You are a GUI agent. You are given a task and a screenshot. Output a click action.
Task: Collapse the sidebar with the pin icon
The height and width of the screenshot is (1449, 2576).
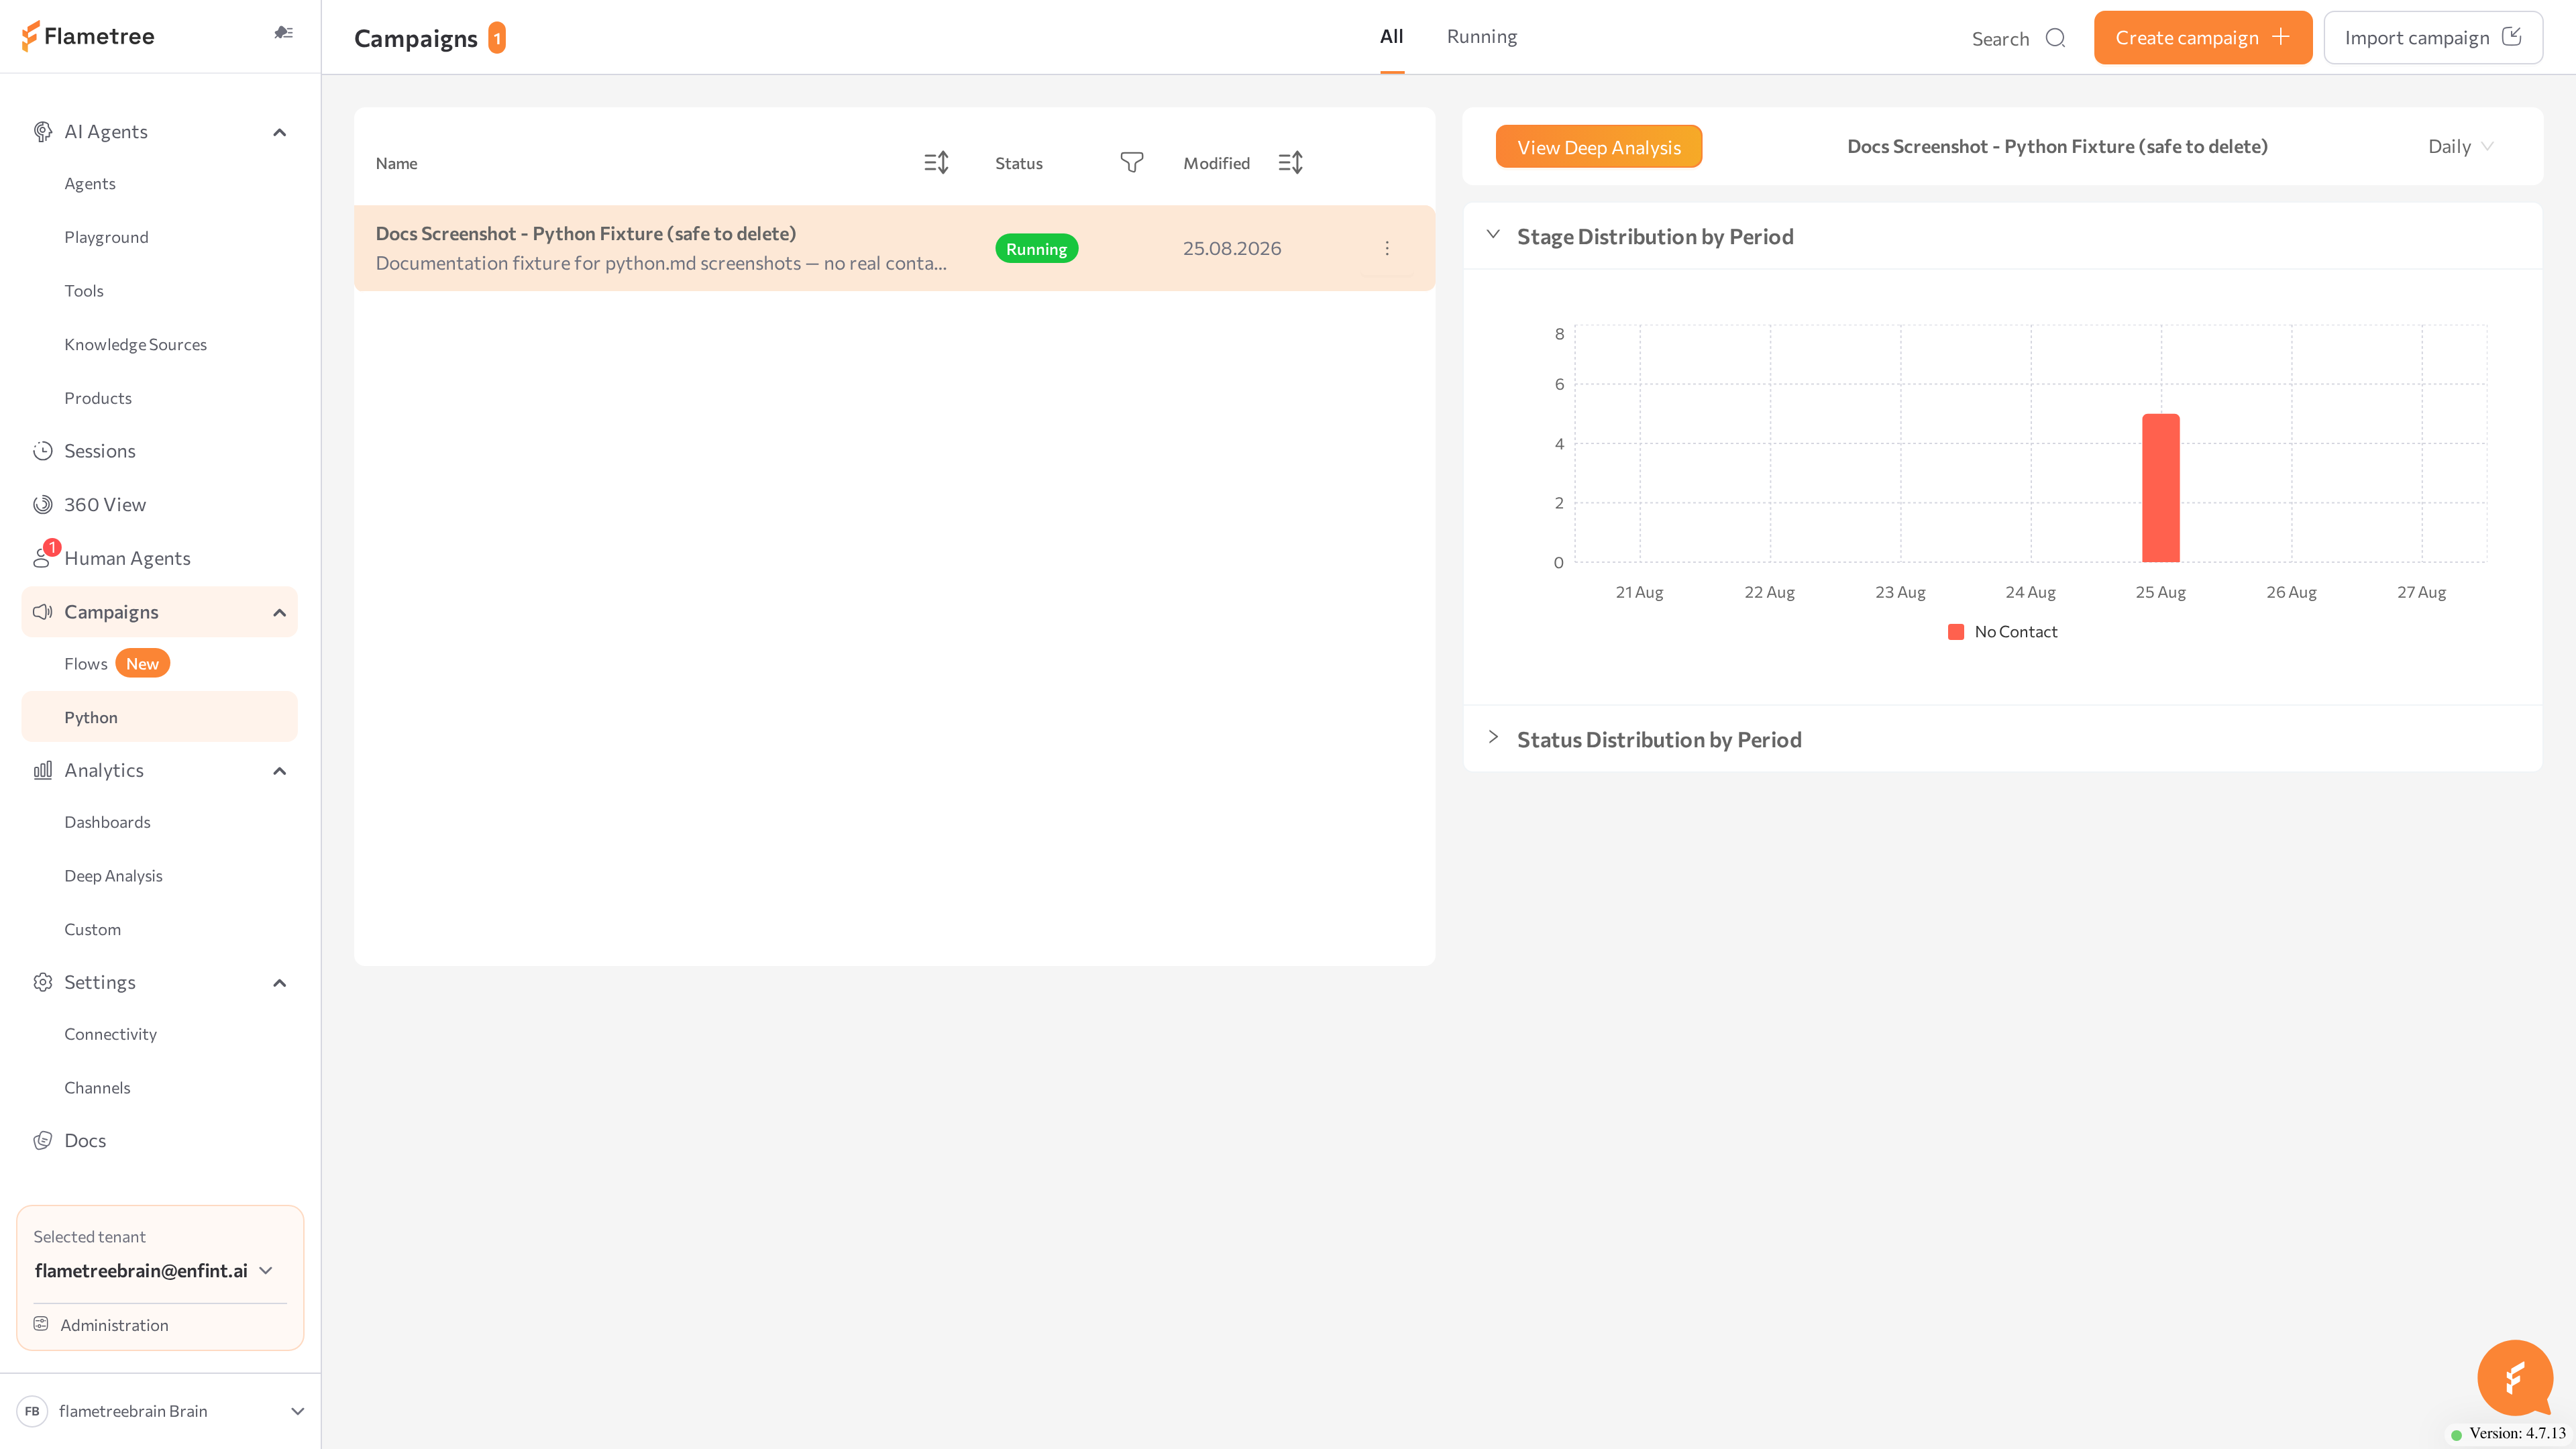pyautogui.click(x=284, y=33)
